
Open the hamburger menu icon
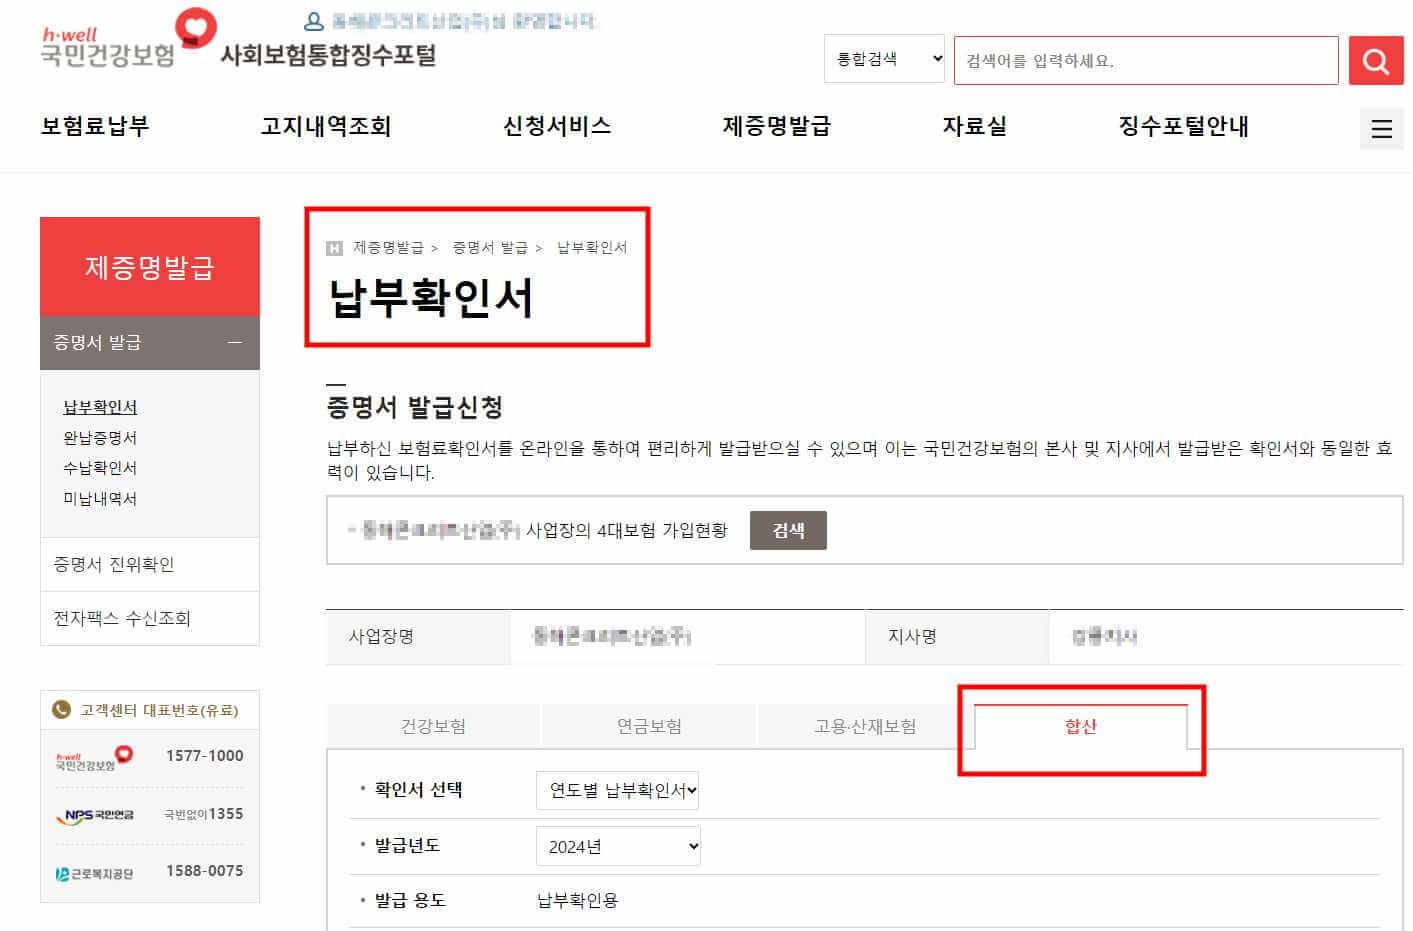[x=1381, y=128]
